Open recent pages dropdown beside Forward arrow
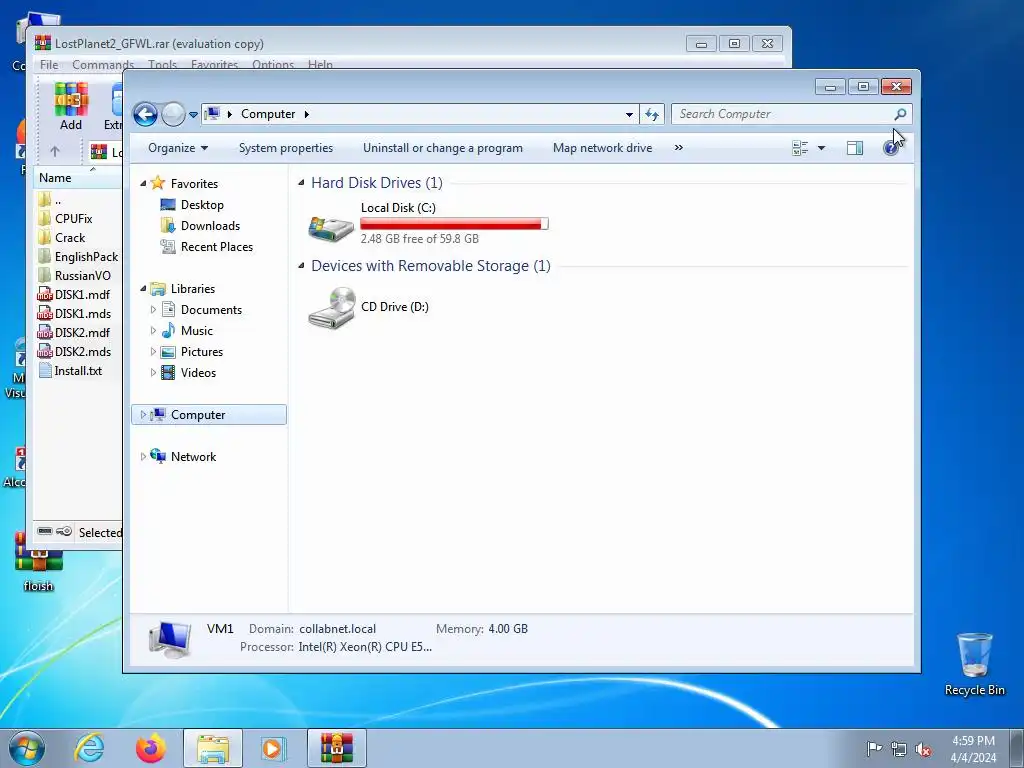 [193, 115]
